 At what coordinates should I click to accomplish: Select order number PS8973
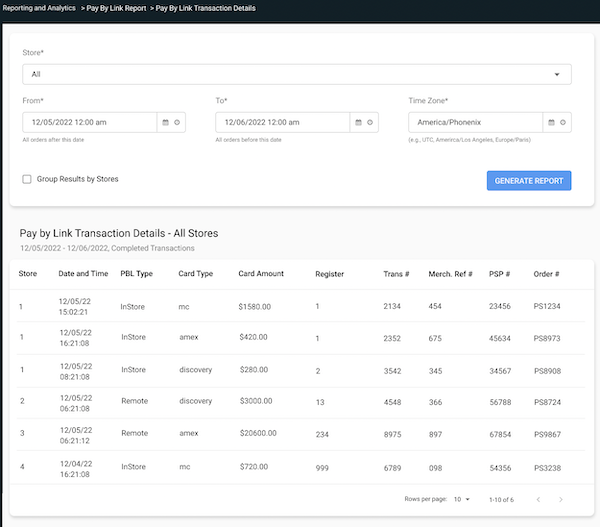(547, 338)
